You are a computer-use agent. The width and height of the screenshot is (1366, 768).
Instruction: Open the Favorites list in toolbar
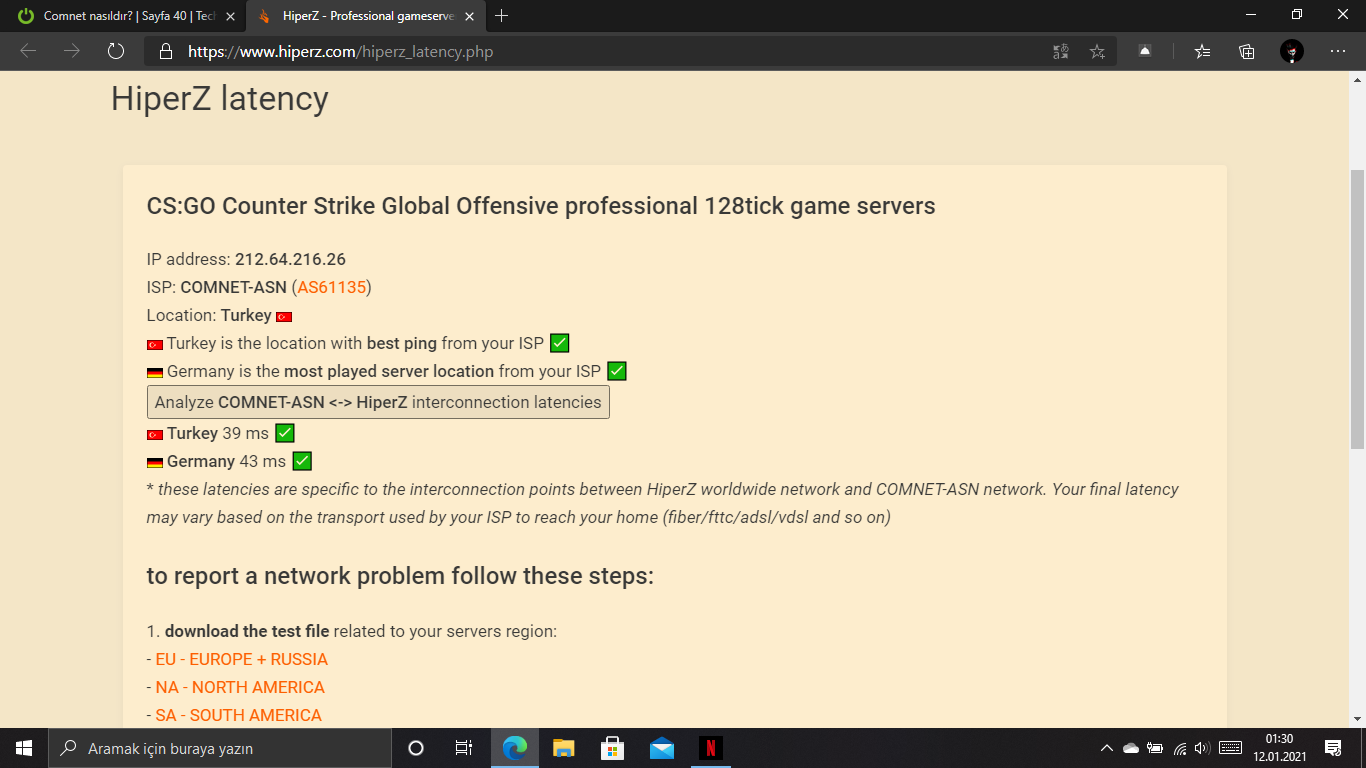click(x=1203, y=51)
